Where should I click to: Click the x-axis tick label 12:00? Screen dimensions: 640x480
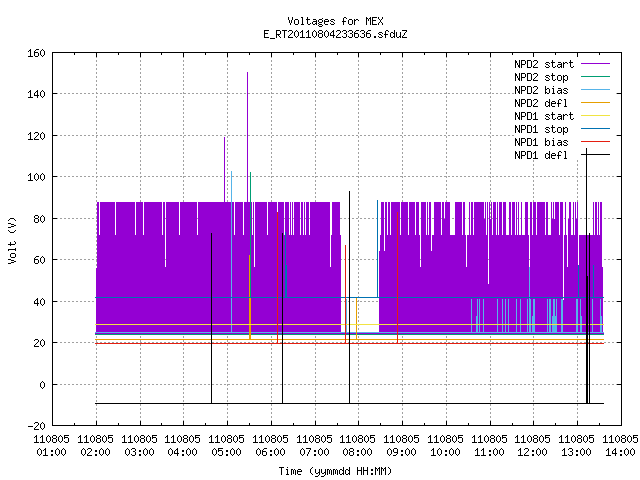tap(532, 452)
